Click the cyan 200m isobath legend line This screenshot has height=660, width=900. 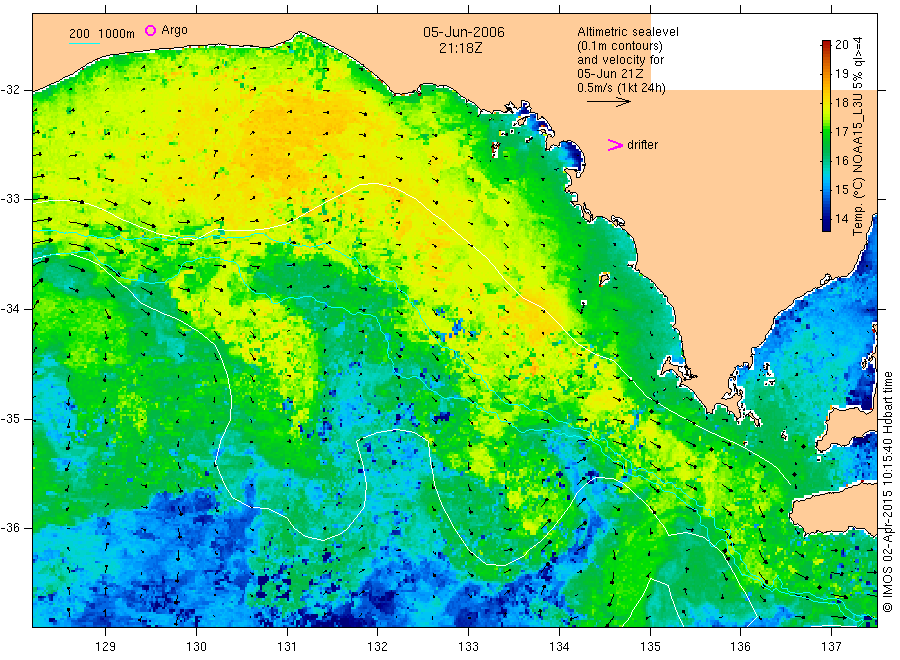[84, 42]
